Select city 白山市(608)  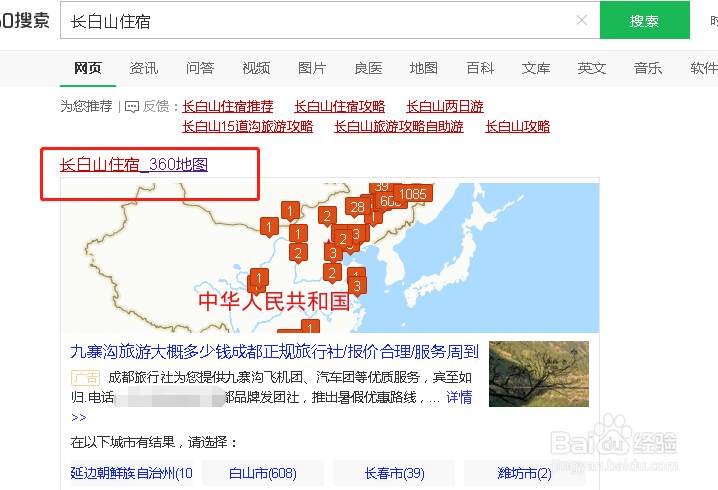pyautogui.click(x=263, y=473)
